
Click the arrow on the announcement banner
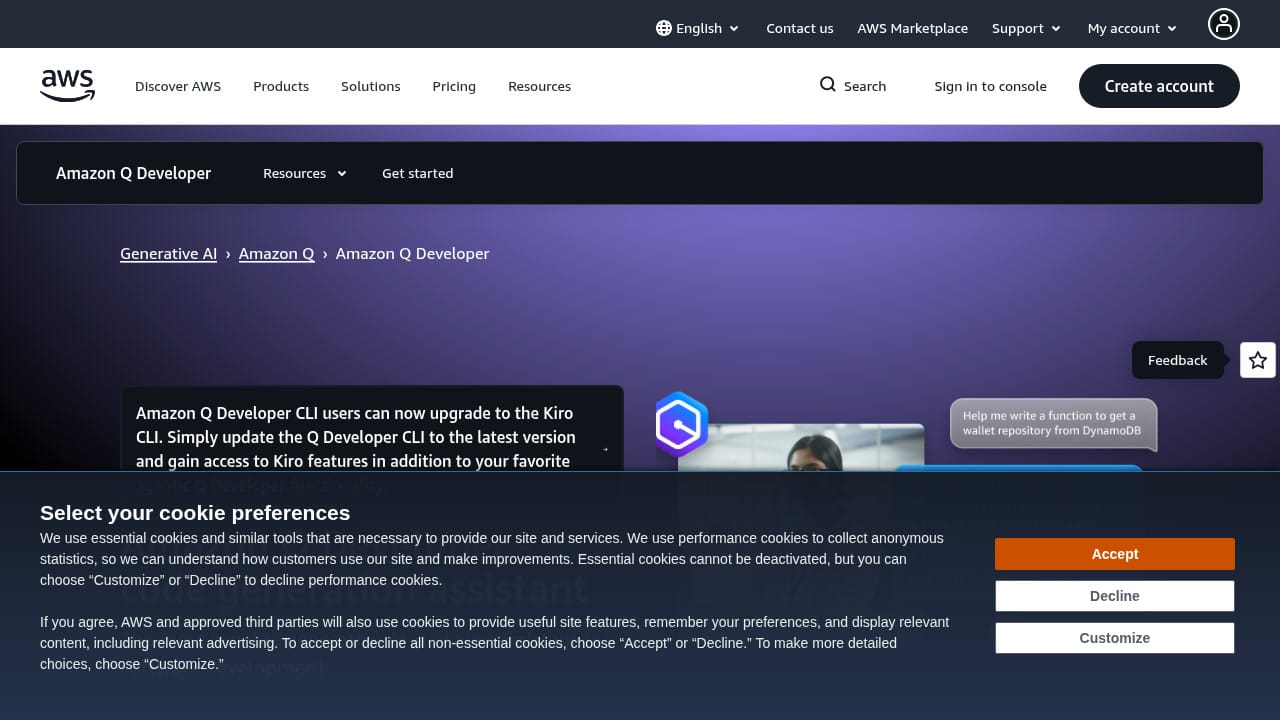[606, 450]
